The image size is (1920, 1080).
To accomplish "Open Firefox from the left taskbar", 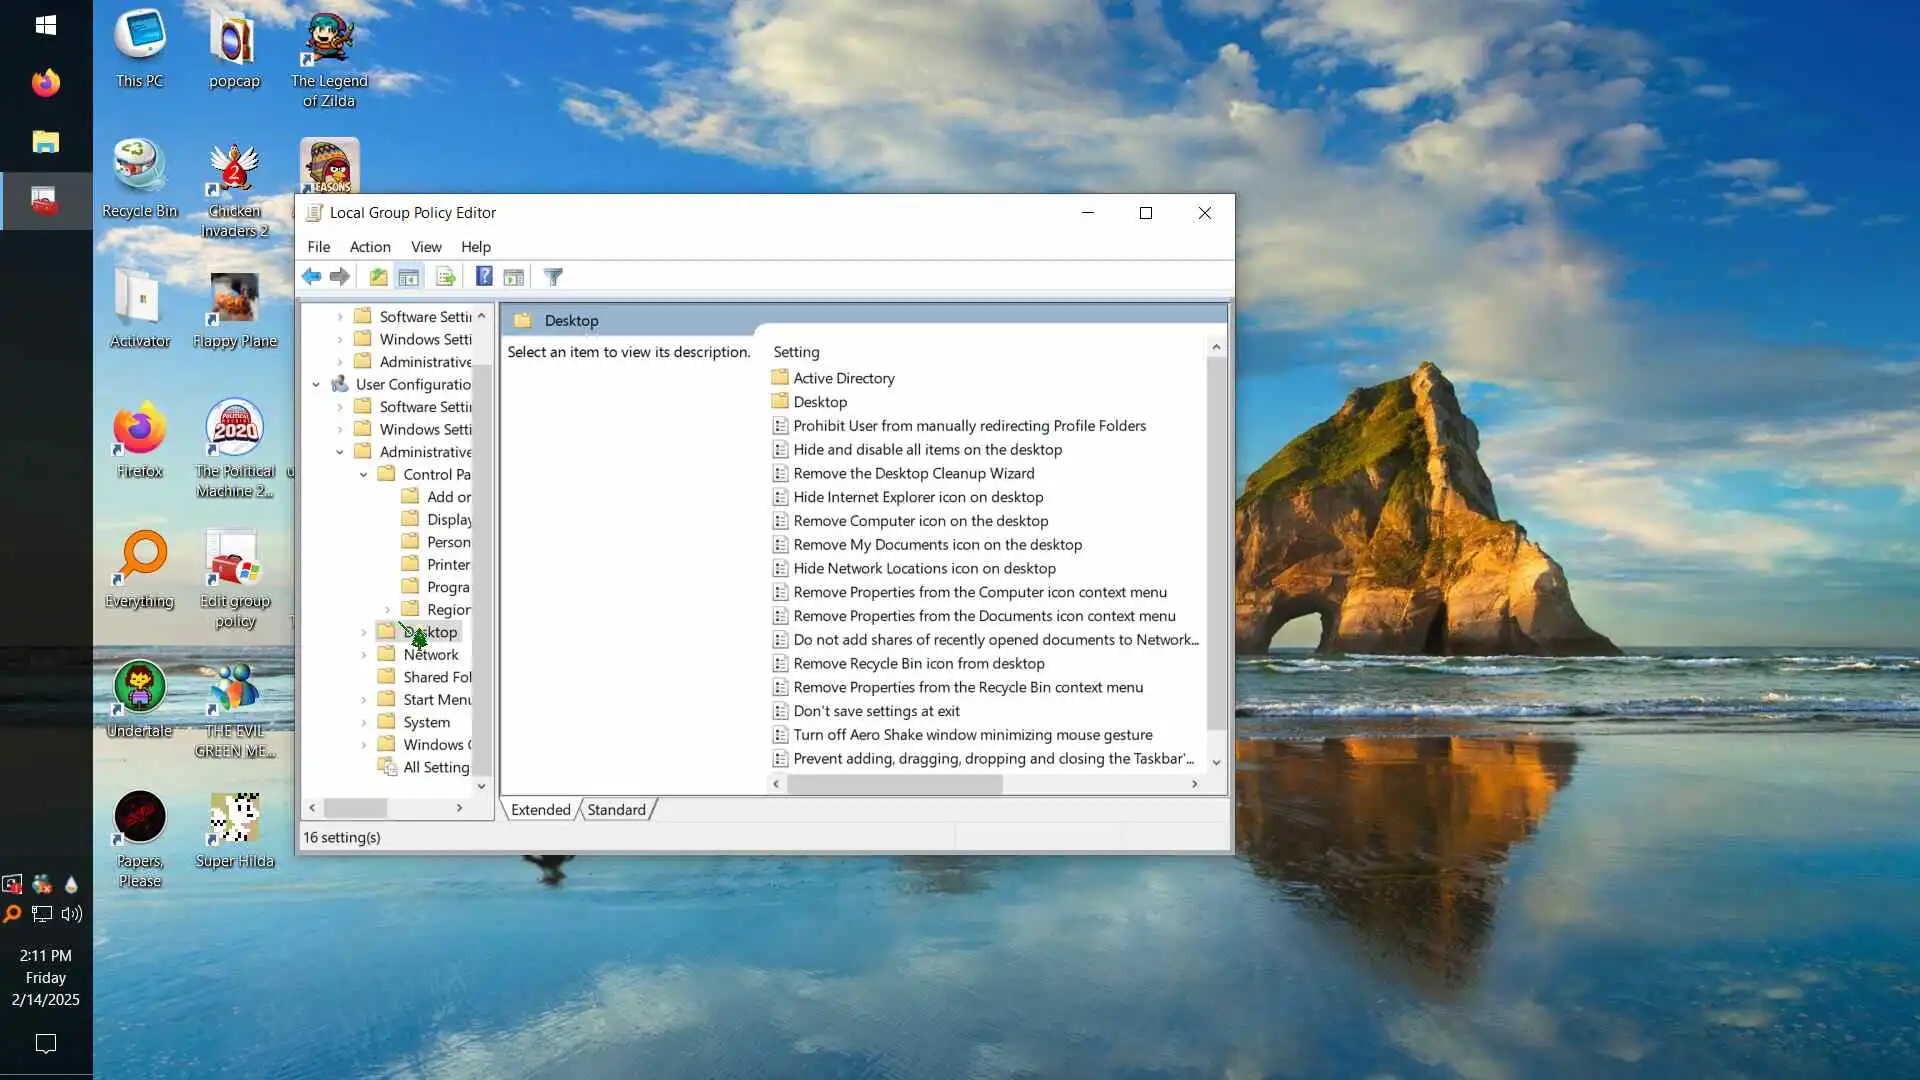I will pyautogui.click(x=45, y=83).
